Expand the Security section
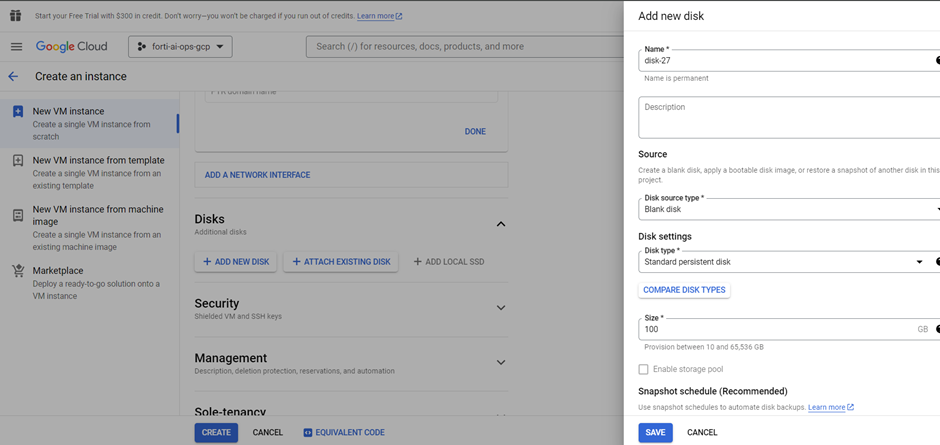The width and height of the screenshot is (940, 445). pos(501,308)
